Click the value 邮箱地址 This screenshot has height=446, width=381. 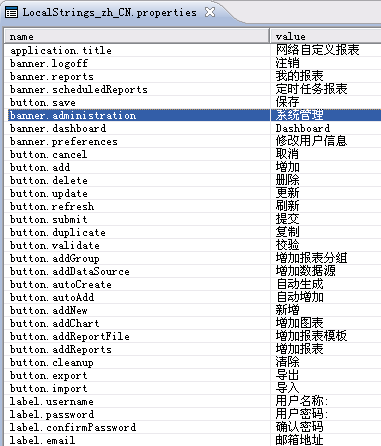coord(299,440)
